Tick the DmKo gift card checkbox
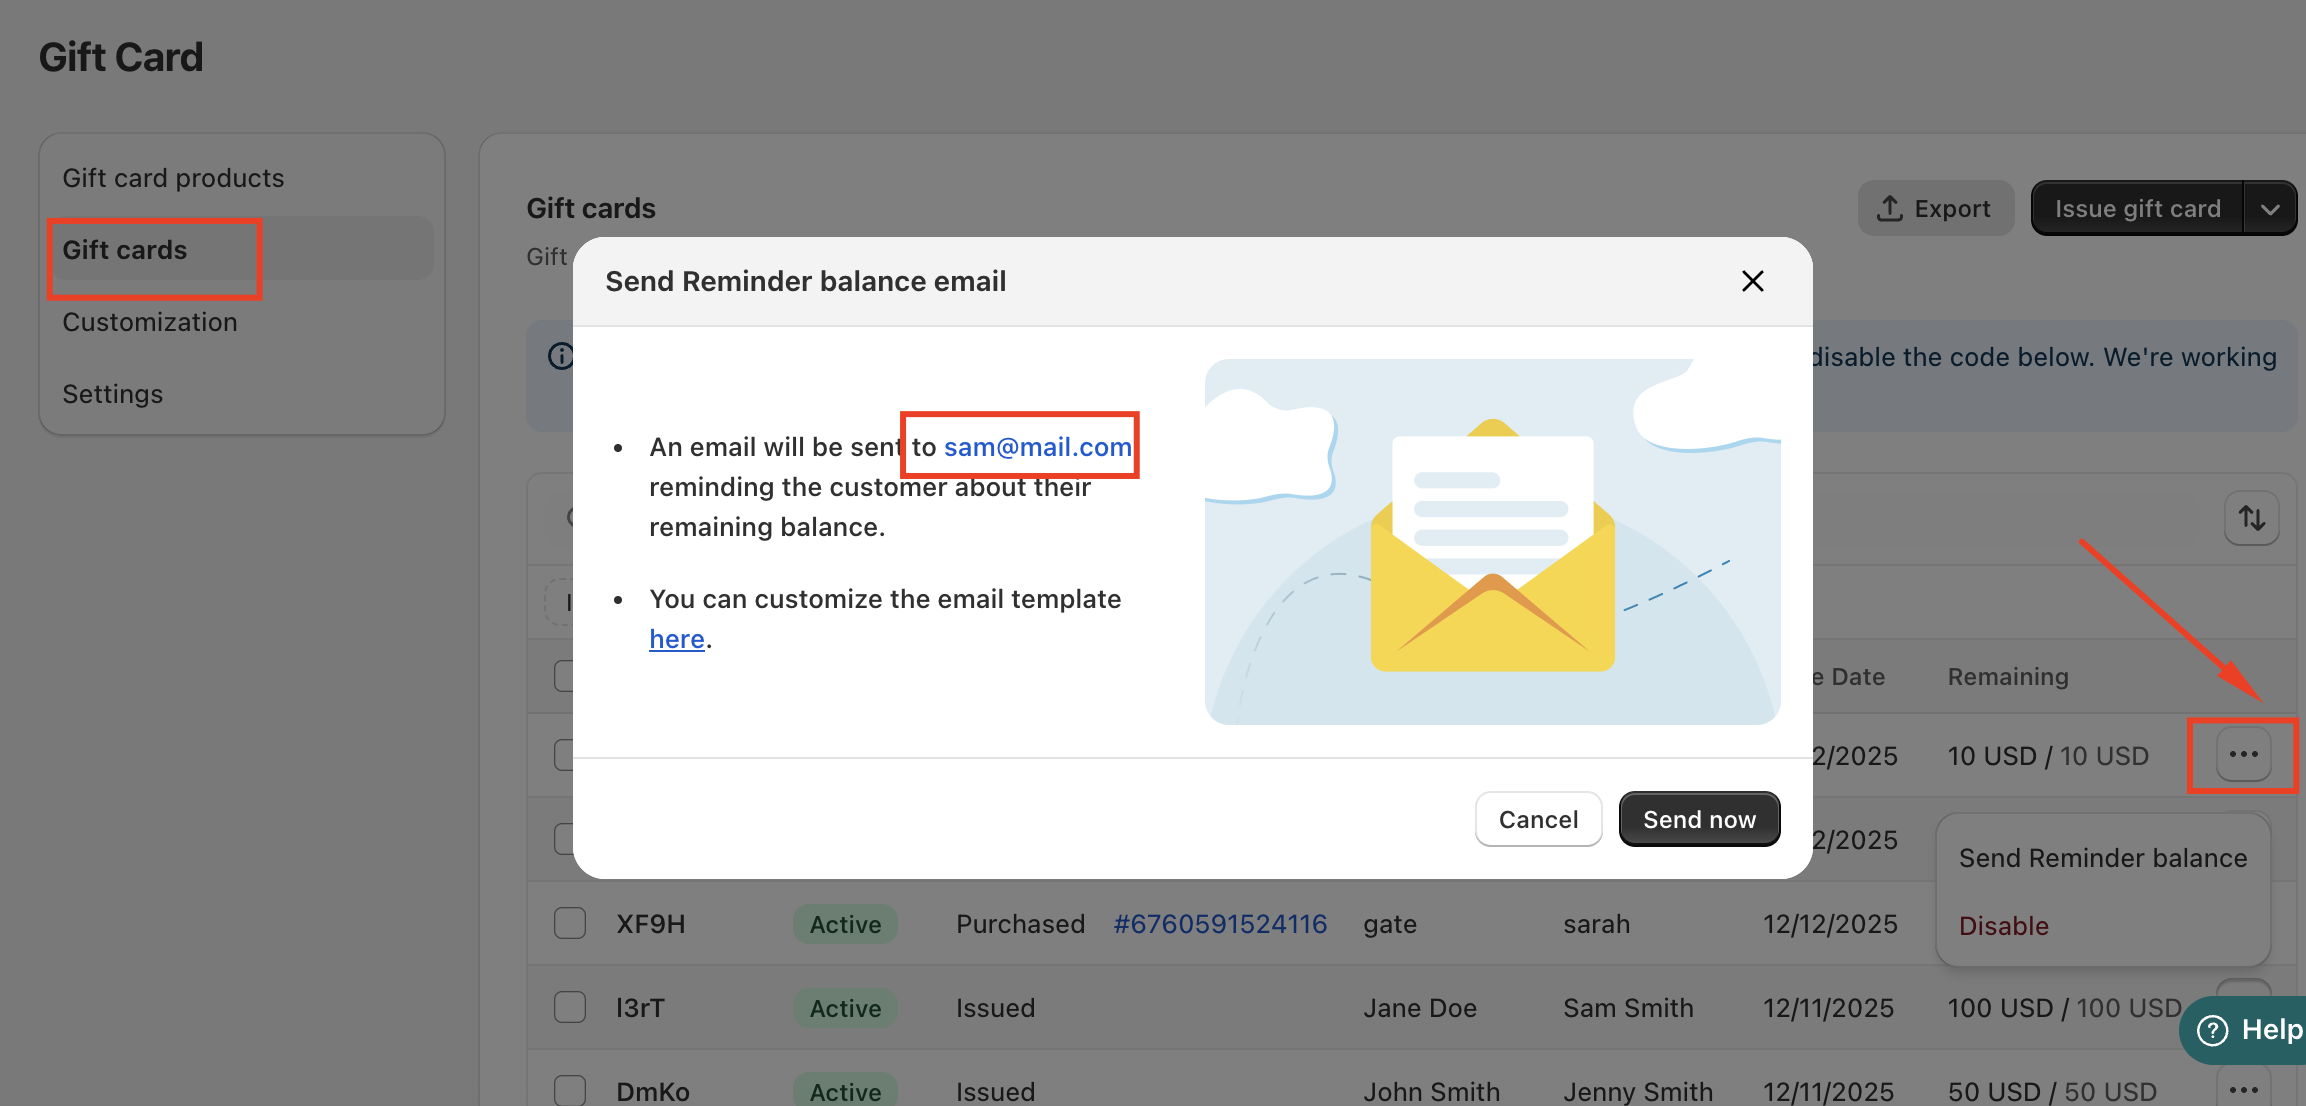 click(x=570, y=1089)
